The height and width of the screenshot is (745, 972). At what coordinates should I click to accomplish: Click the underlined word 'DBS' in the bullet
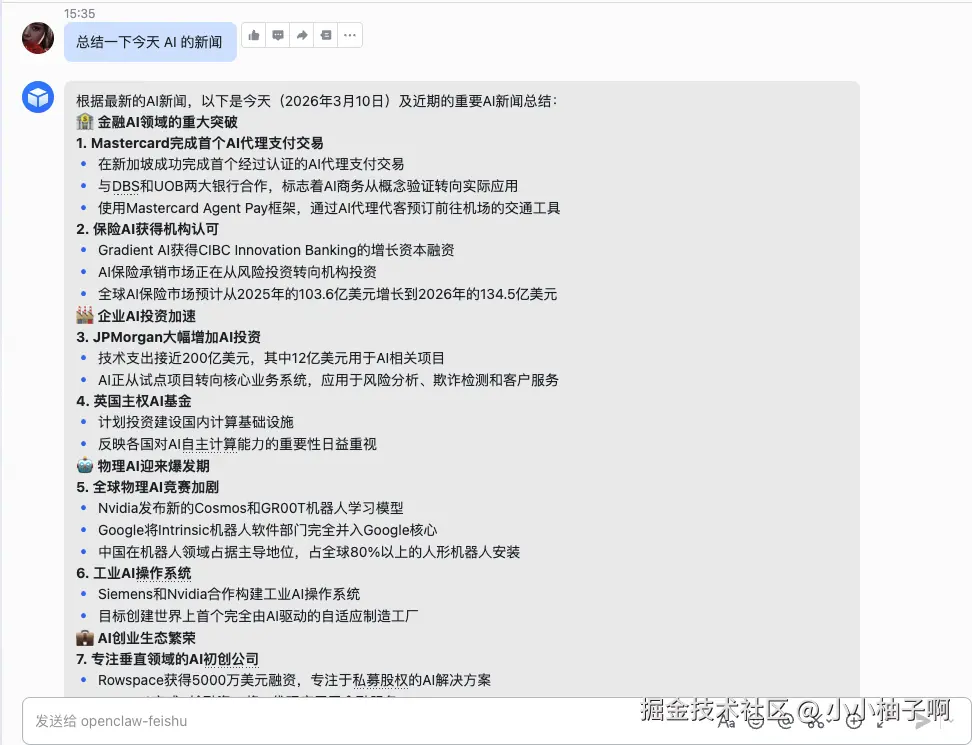tap(125, 186)
